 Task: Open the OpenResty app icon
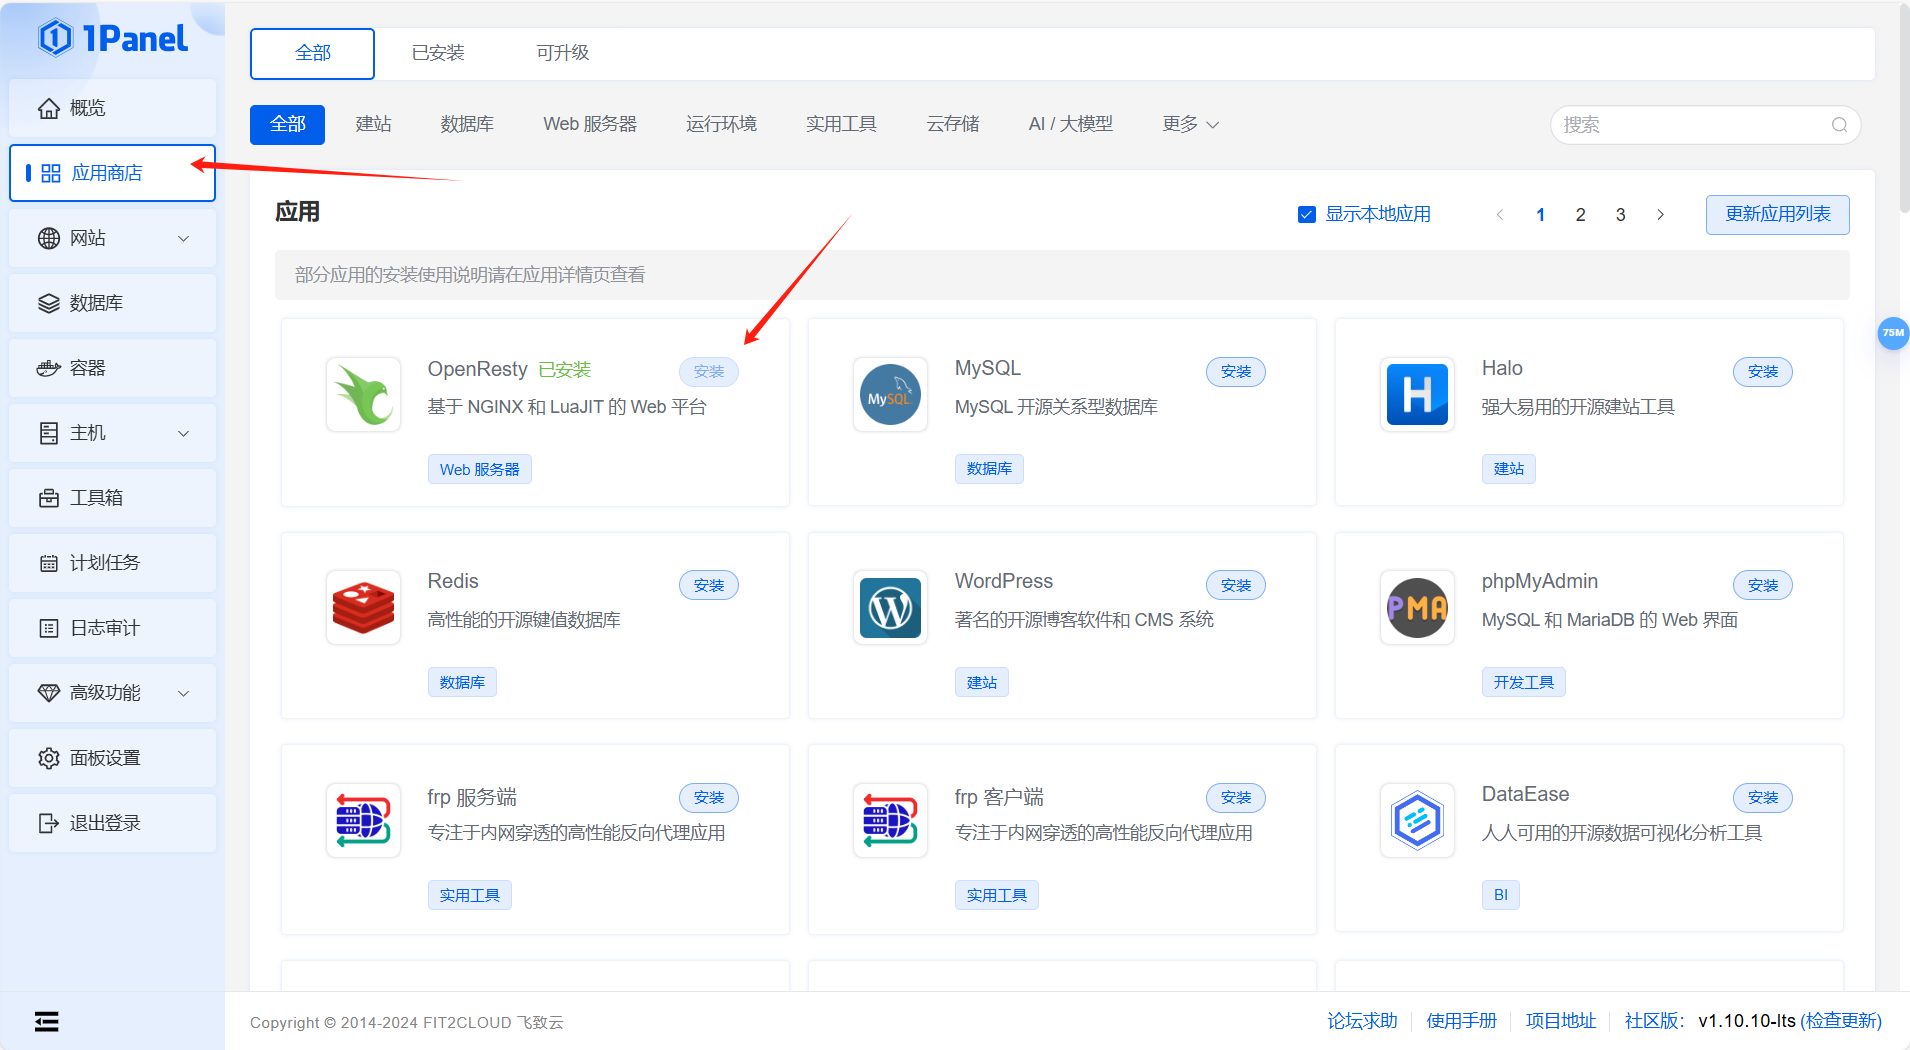pos(363,394)
